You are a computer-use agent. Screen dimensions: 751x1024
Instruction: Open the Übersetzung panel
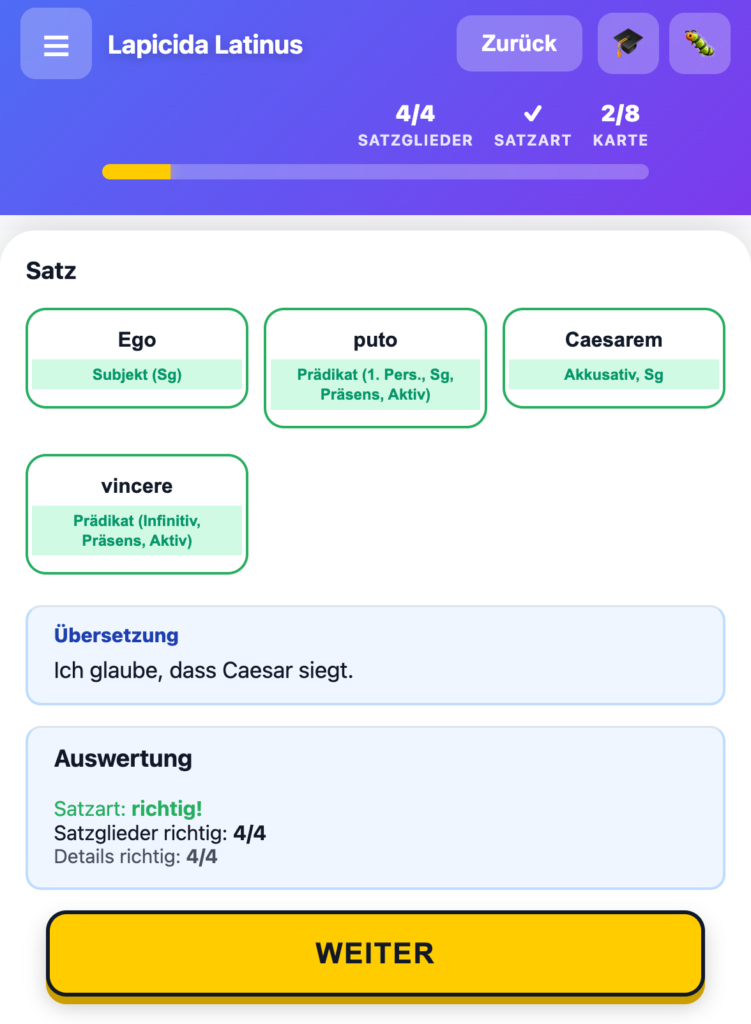click(375, 654)
